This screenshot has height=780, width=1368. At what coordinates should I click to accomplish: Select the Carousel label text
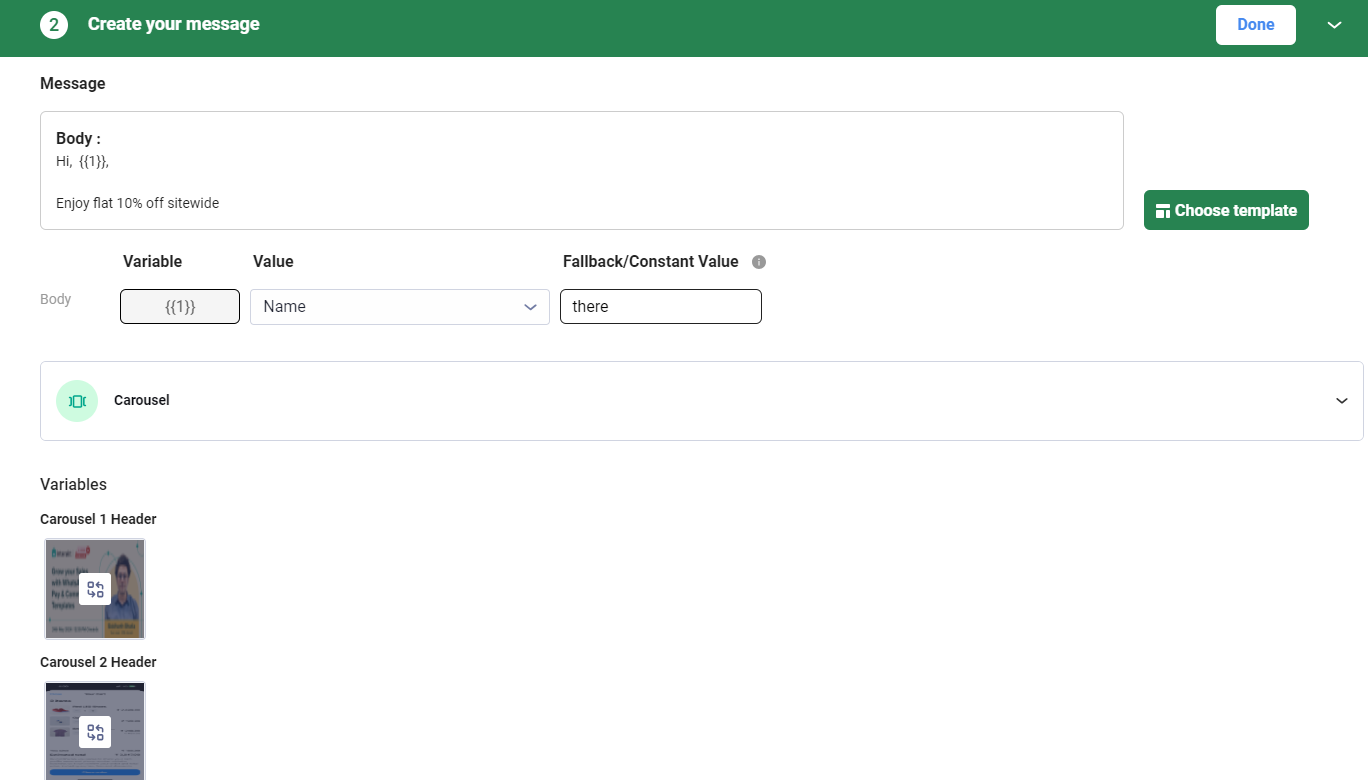[x=141, y=400]
